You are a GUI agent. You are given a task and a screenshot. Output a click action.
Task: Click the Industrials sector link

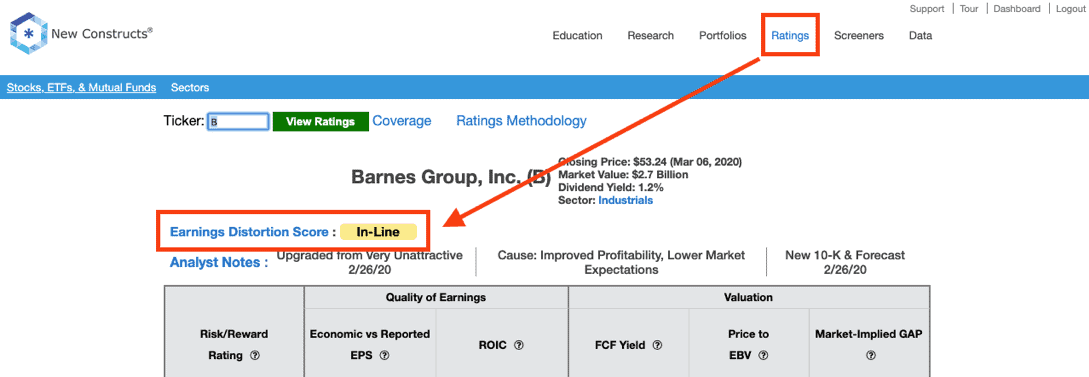pos(626,200)
